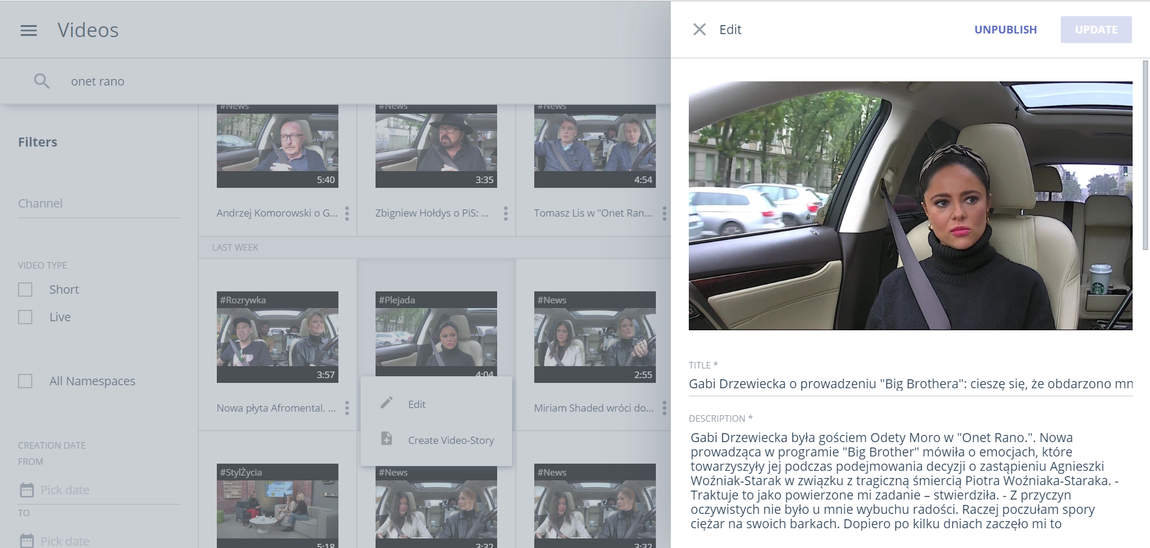
Task: Open the #News 2:55 video thumbnail
Action: pyautogui.click(x=594, y=337)
